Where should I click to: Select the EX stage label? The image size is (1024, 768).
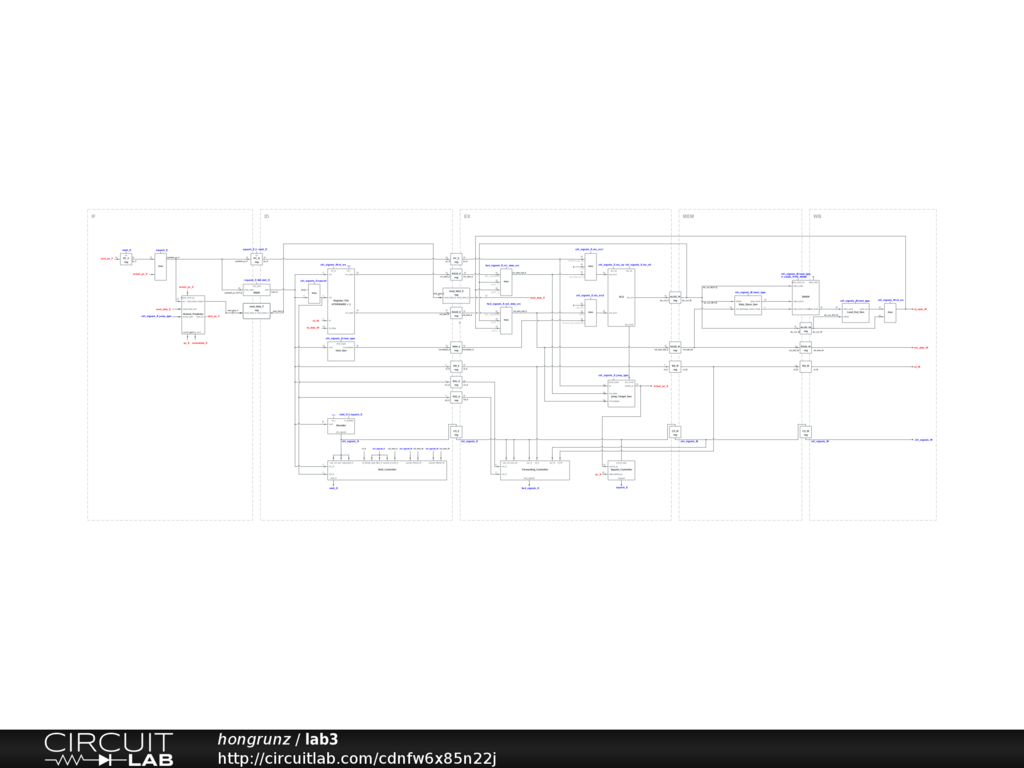(467, 216)
